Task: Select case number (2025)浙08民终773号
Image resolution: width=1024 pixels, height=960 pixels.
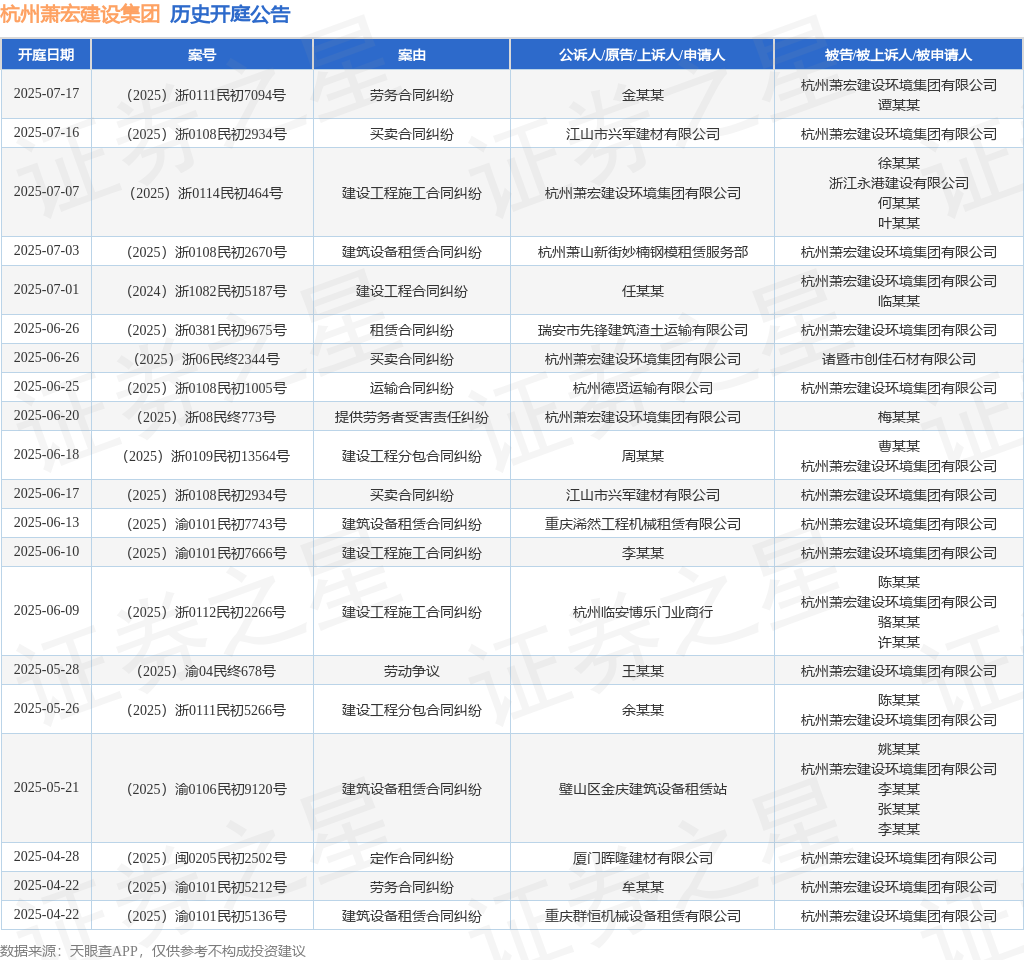Action: click(x=206, y=417)
